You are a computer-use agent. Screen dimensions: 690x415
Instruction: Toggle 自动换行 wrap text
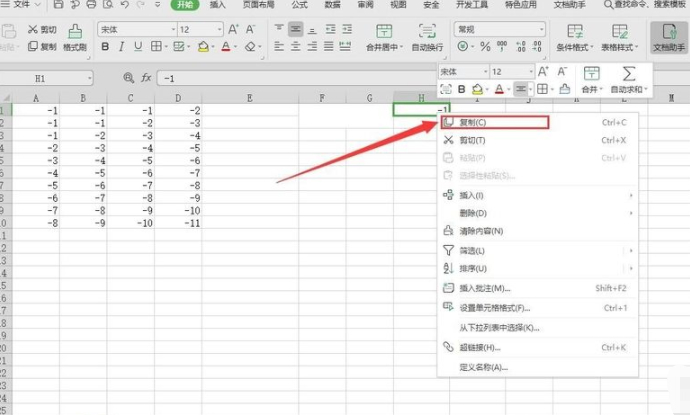click(427, 38)
